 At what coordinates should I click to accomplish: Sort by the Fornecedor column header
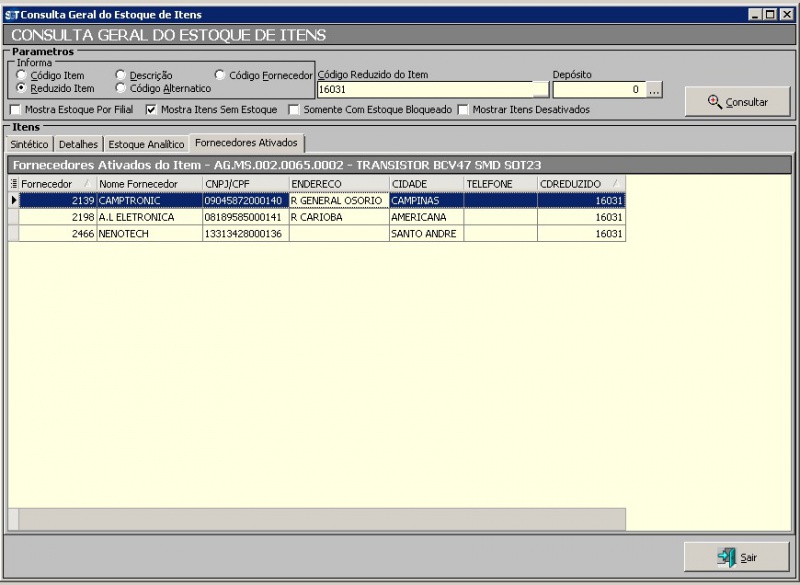coord(47,184)
